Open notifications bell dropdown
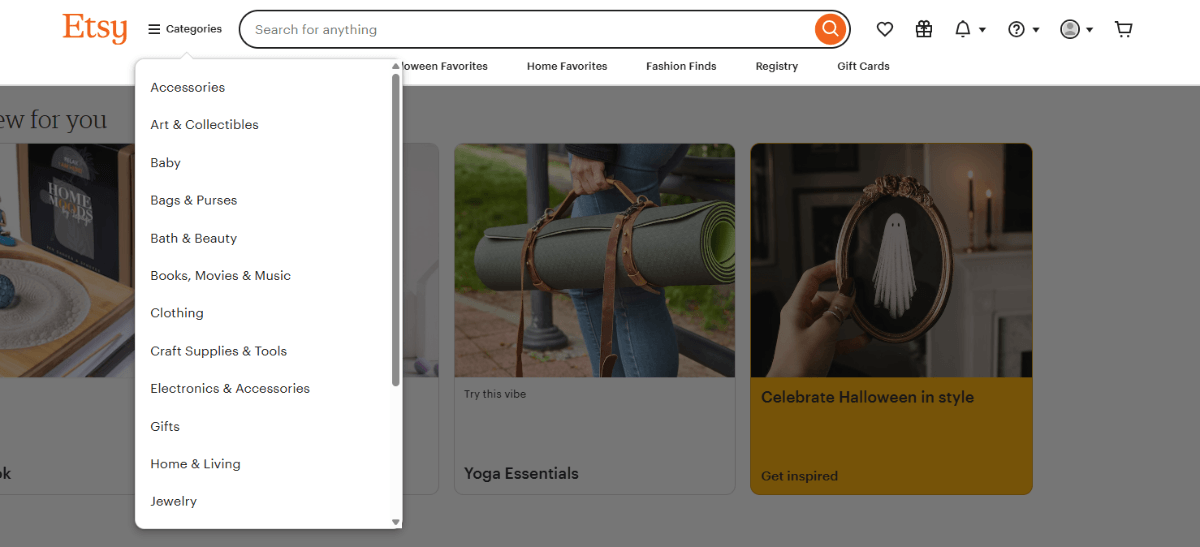The width and height of the screenshot is (1200, 547). [970, 29]
